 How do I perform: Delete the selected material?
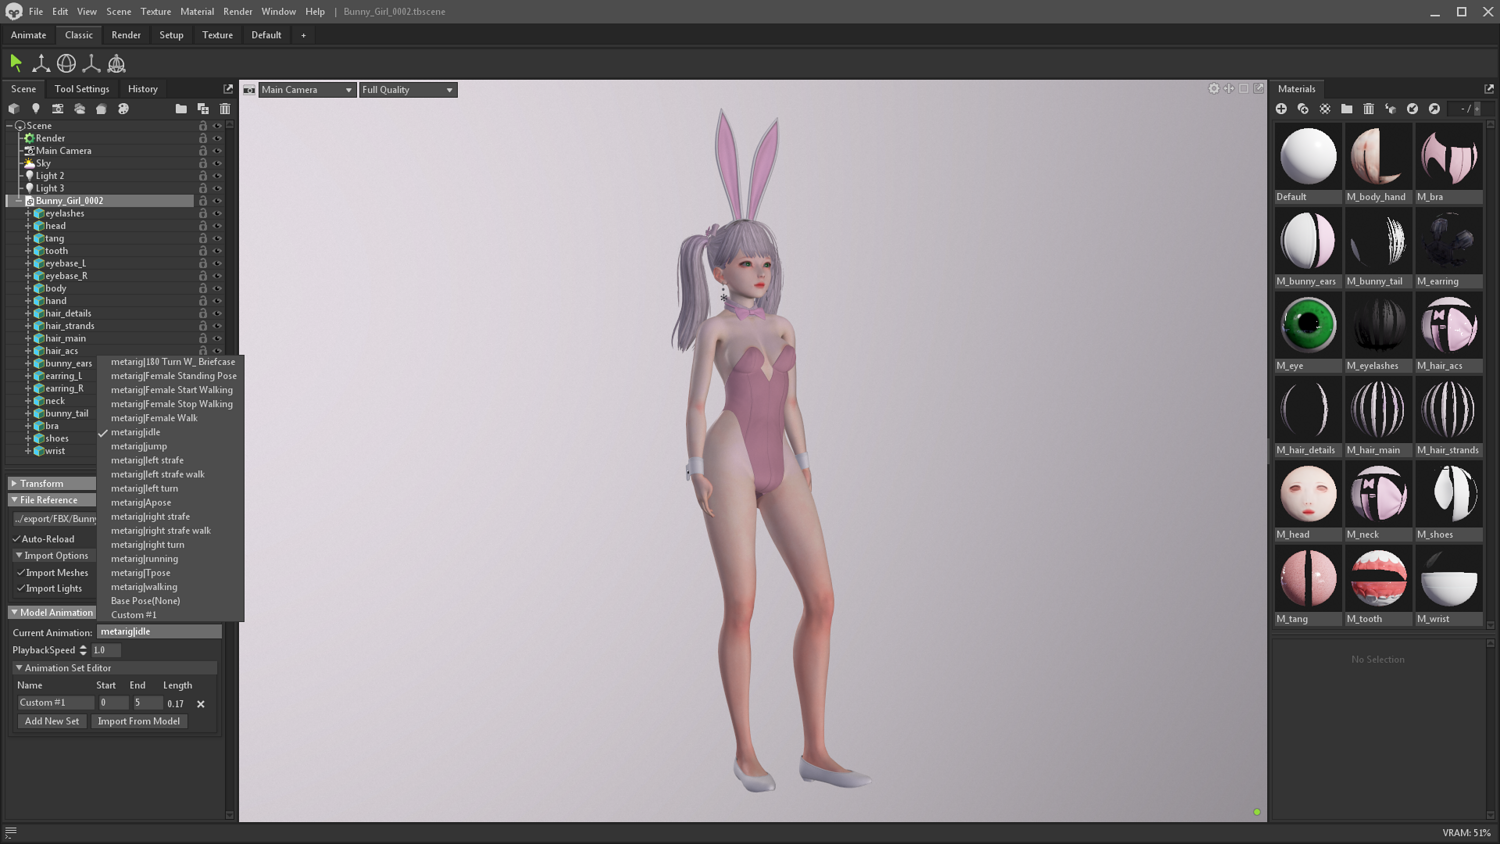(1369, 109)
